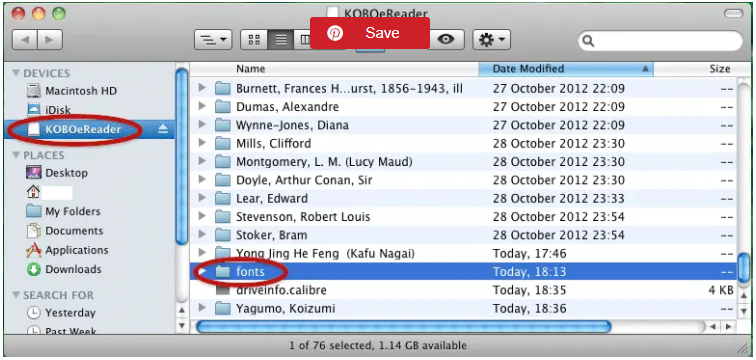Screen dimensions: 756x360
Task: Toggle the toolbar pill button
Action: pos(733,14)
